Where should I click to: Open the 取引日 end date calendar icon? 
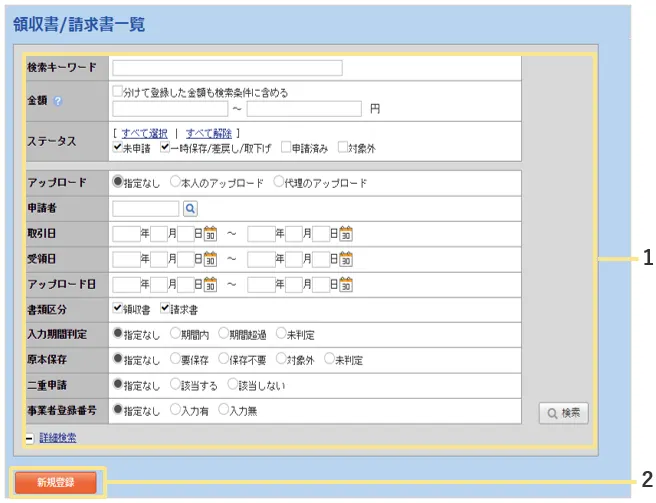(x=346, y=234)
